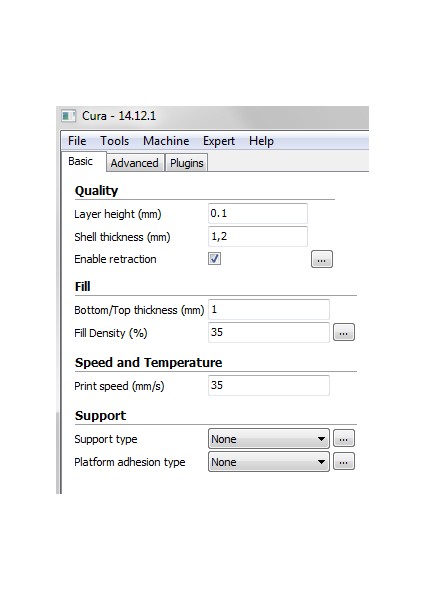Image resolution: width=424 pixels, height=600 pixels.
Task: Click the Quality section heading
Action: coord(96,191)
